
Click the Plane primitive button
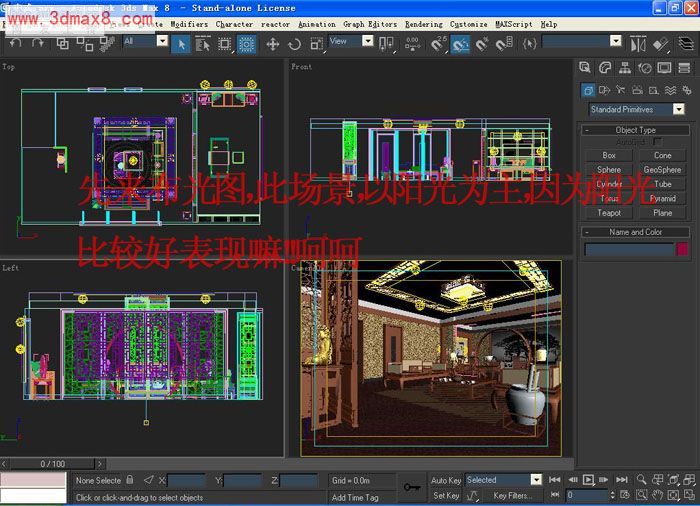click(662, 213)
